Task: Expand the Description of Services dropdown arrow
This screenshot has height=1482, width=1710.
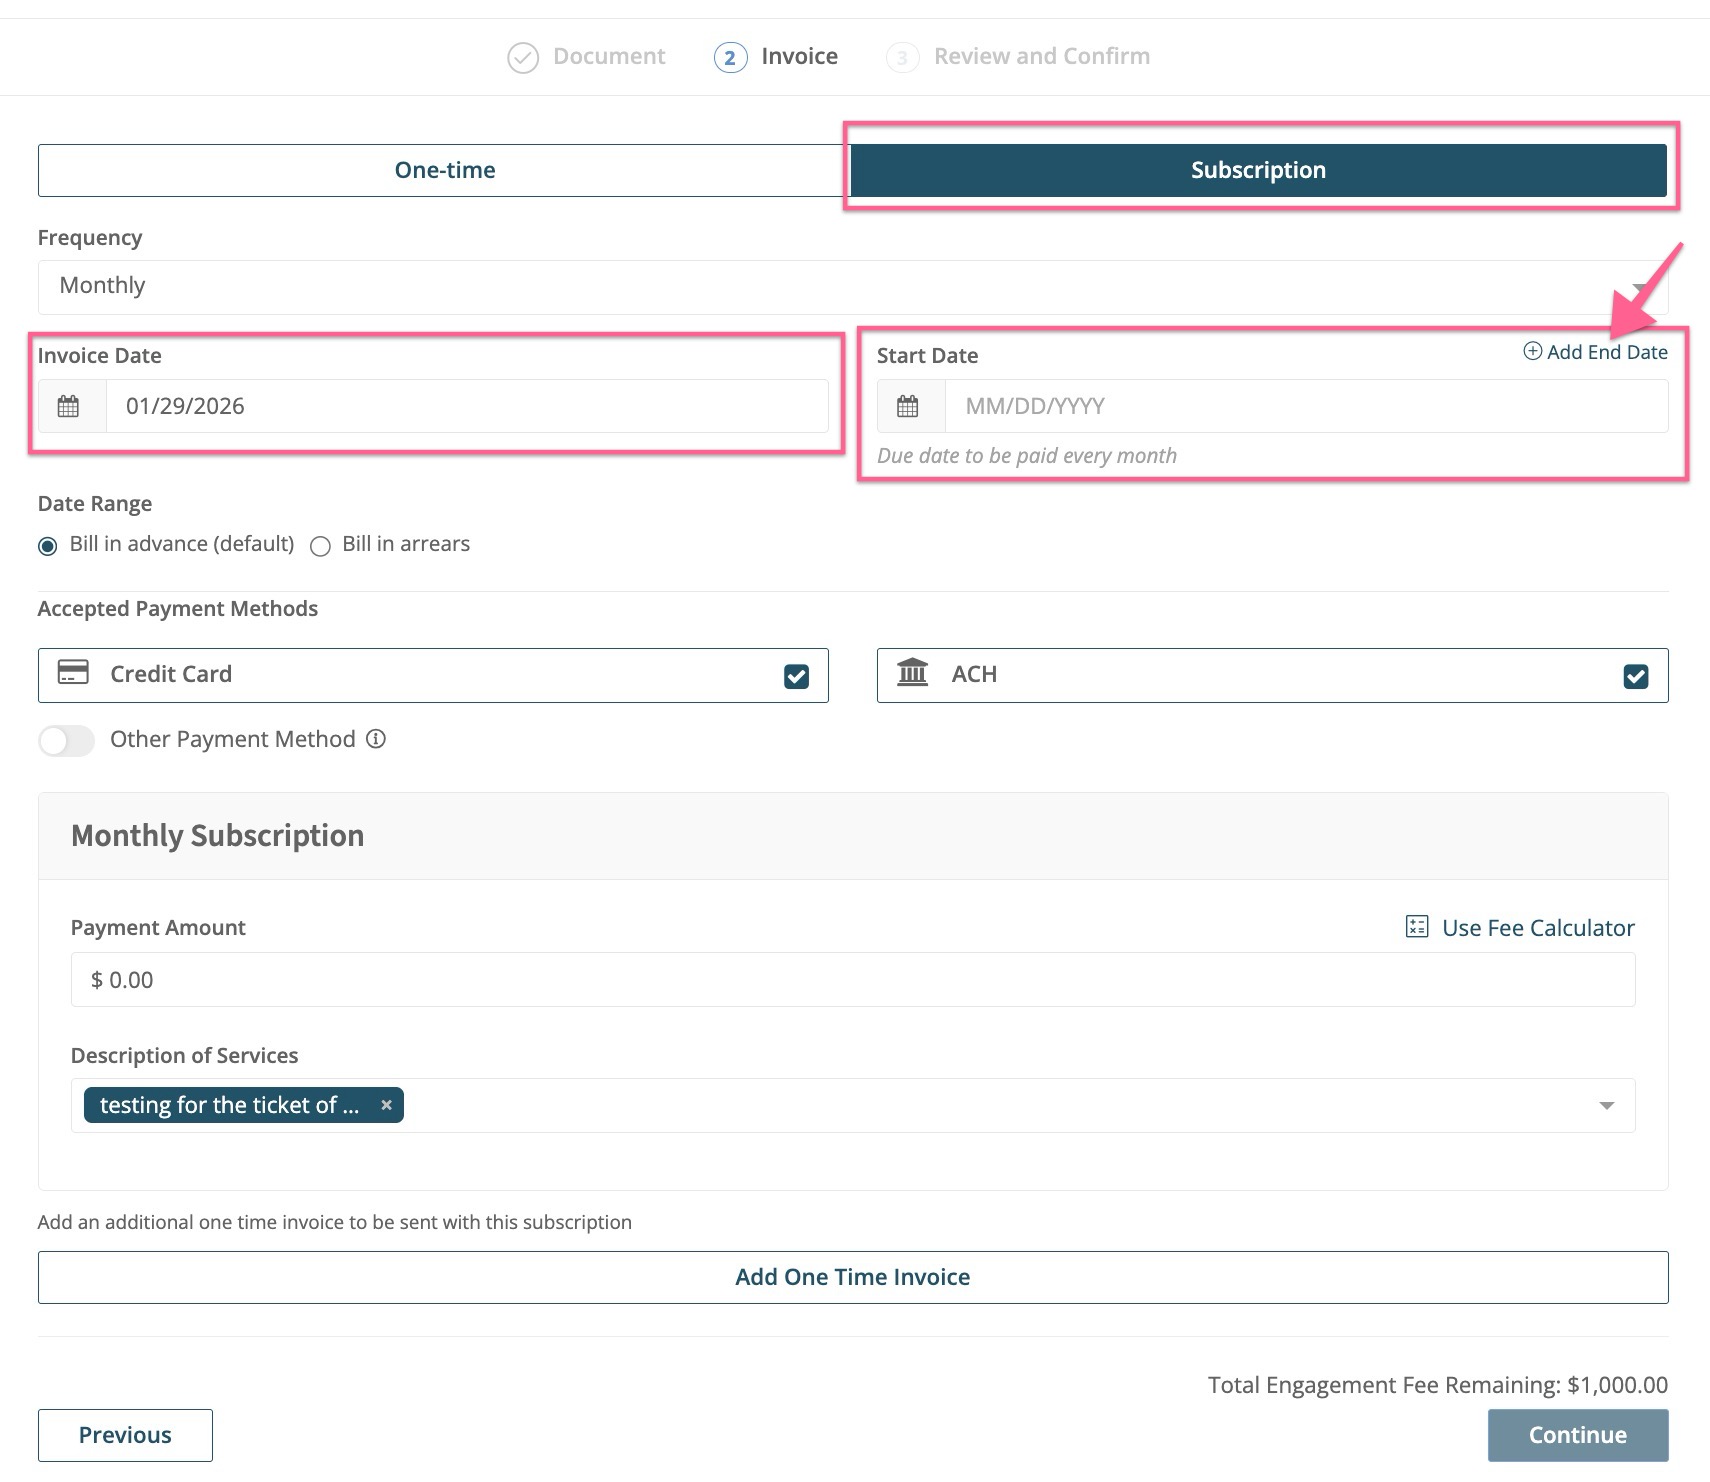Action: click(1606, 1105)
